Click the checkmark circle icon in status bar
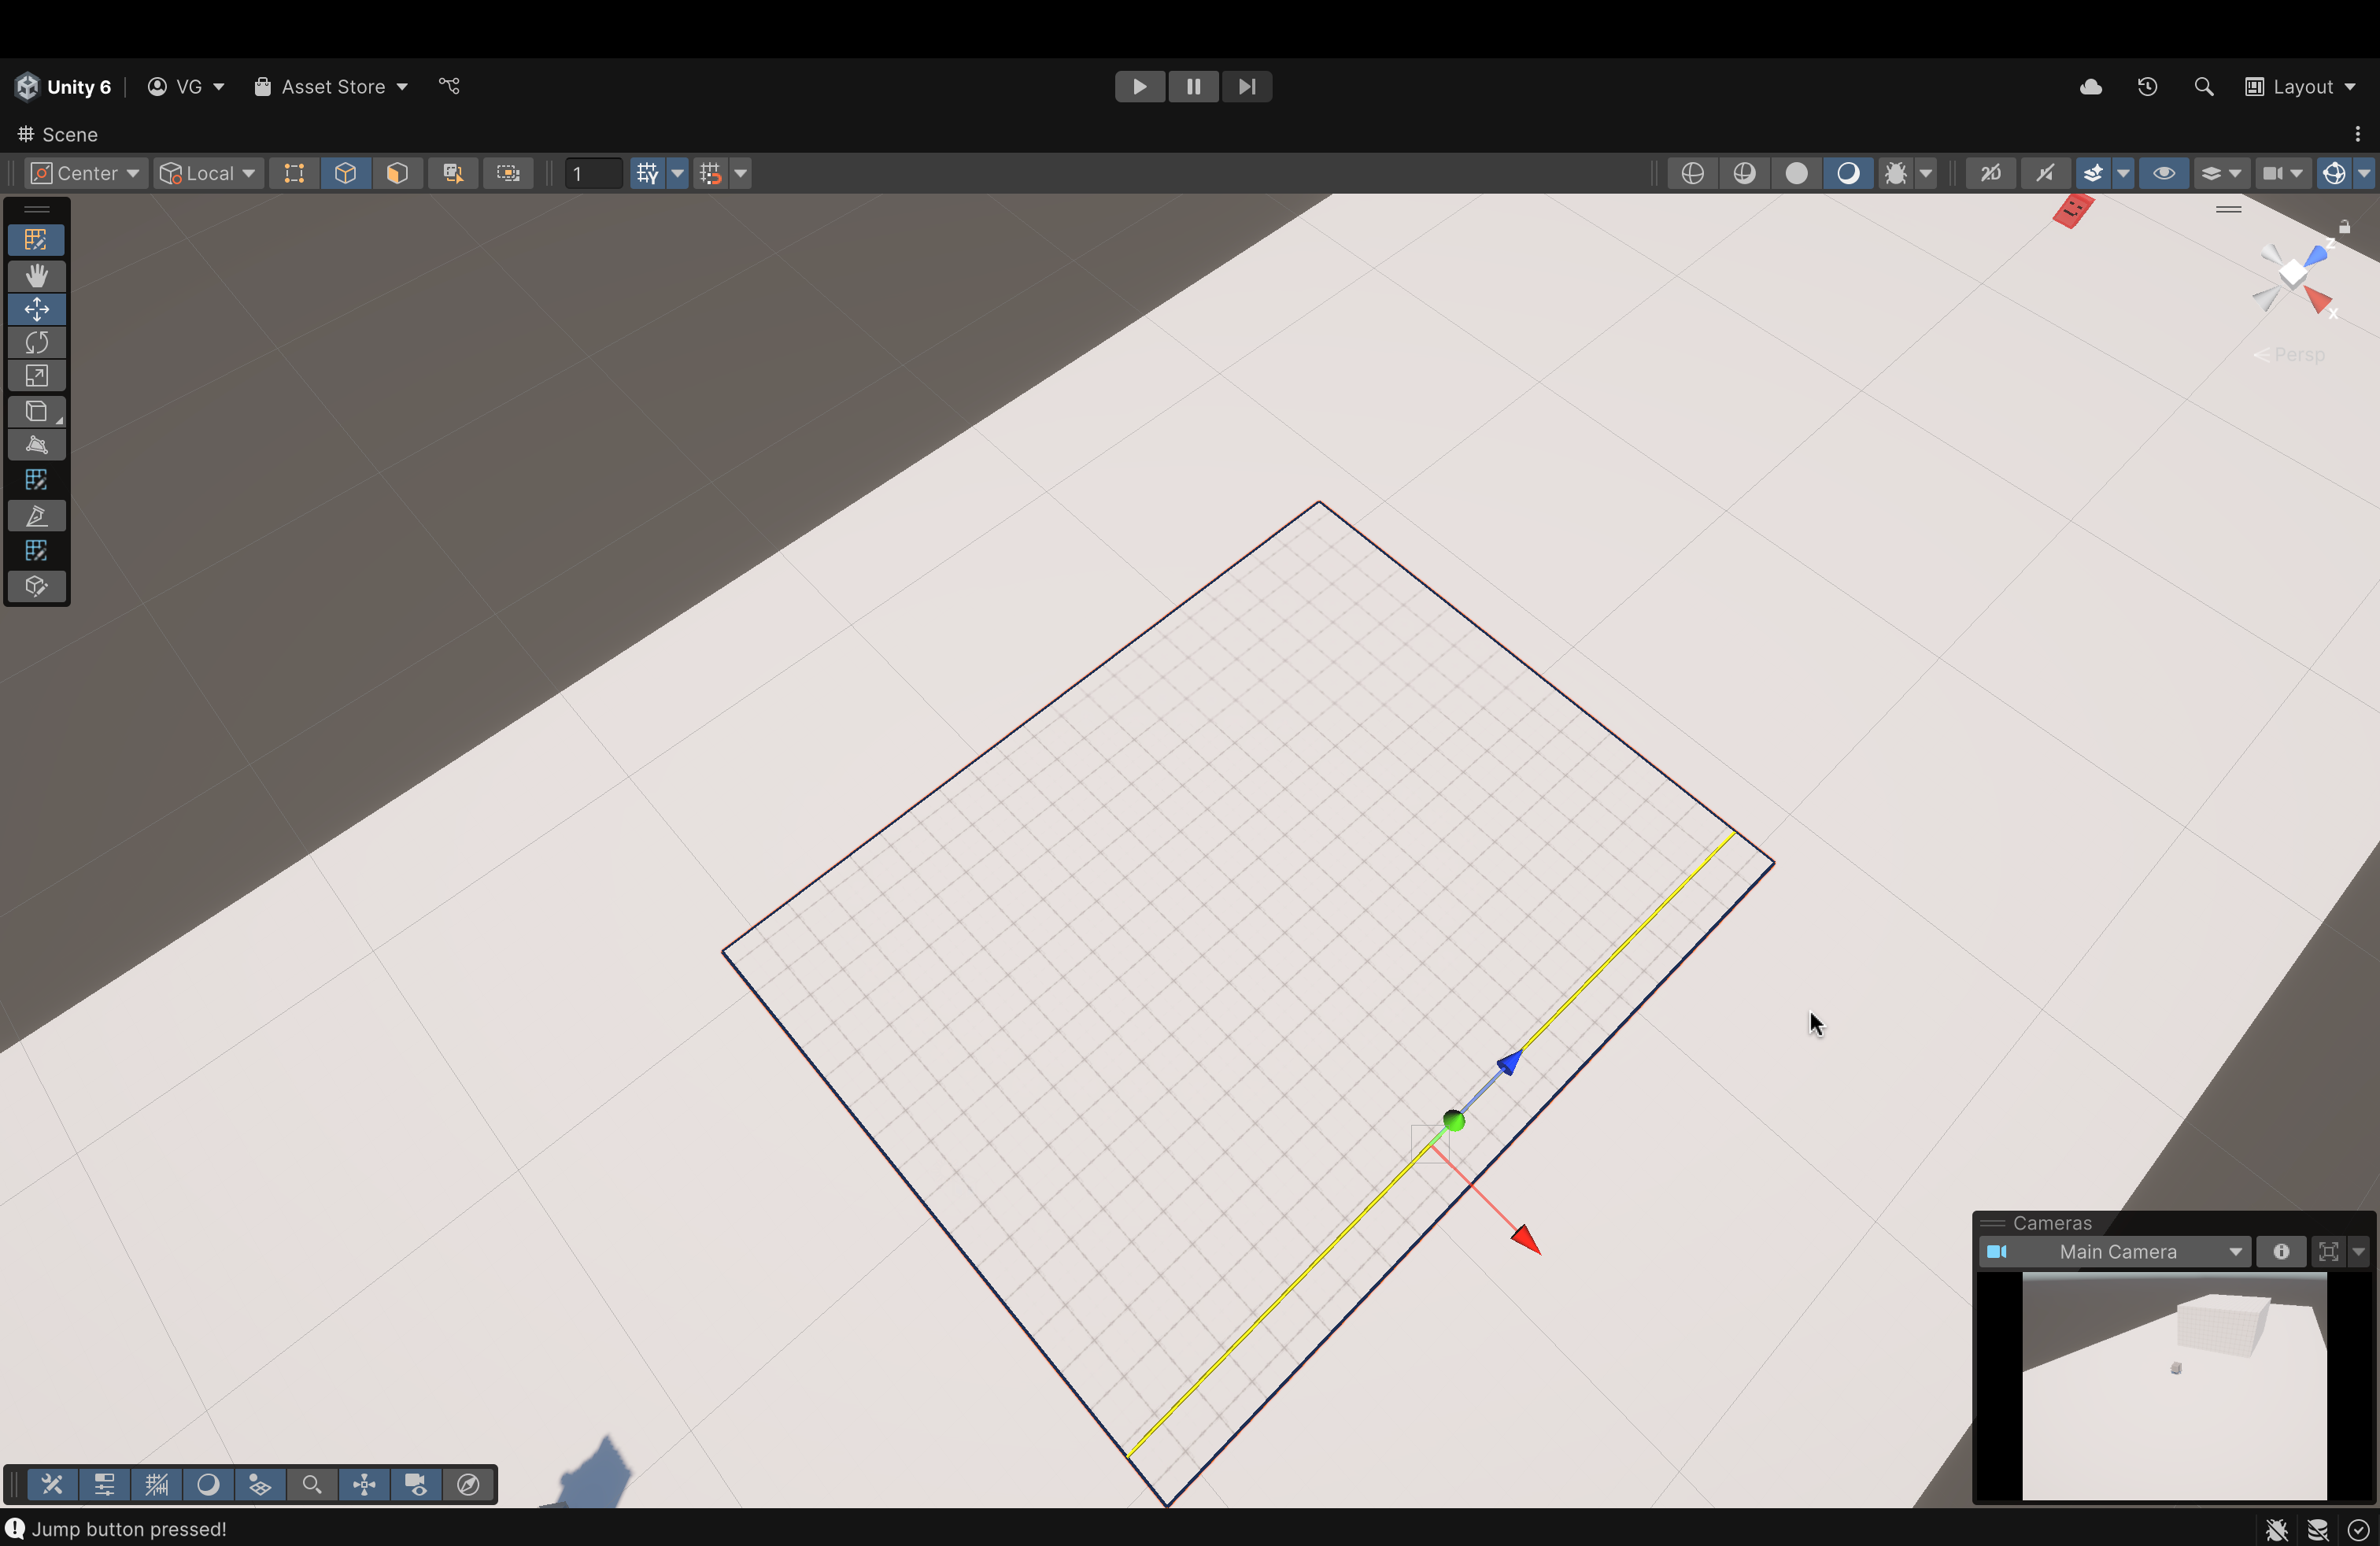This screenshot has height=1546, width=2380. click(2358, 1530)
